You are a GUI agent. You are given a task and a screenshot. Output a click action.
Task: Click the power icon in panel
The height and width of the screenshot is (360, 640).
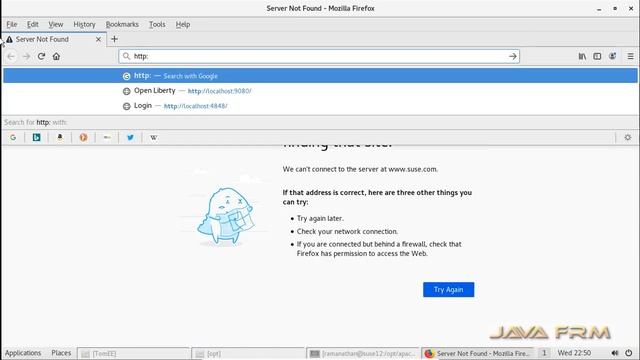coord(629,353)
